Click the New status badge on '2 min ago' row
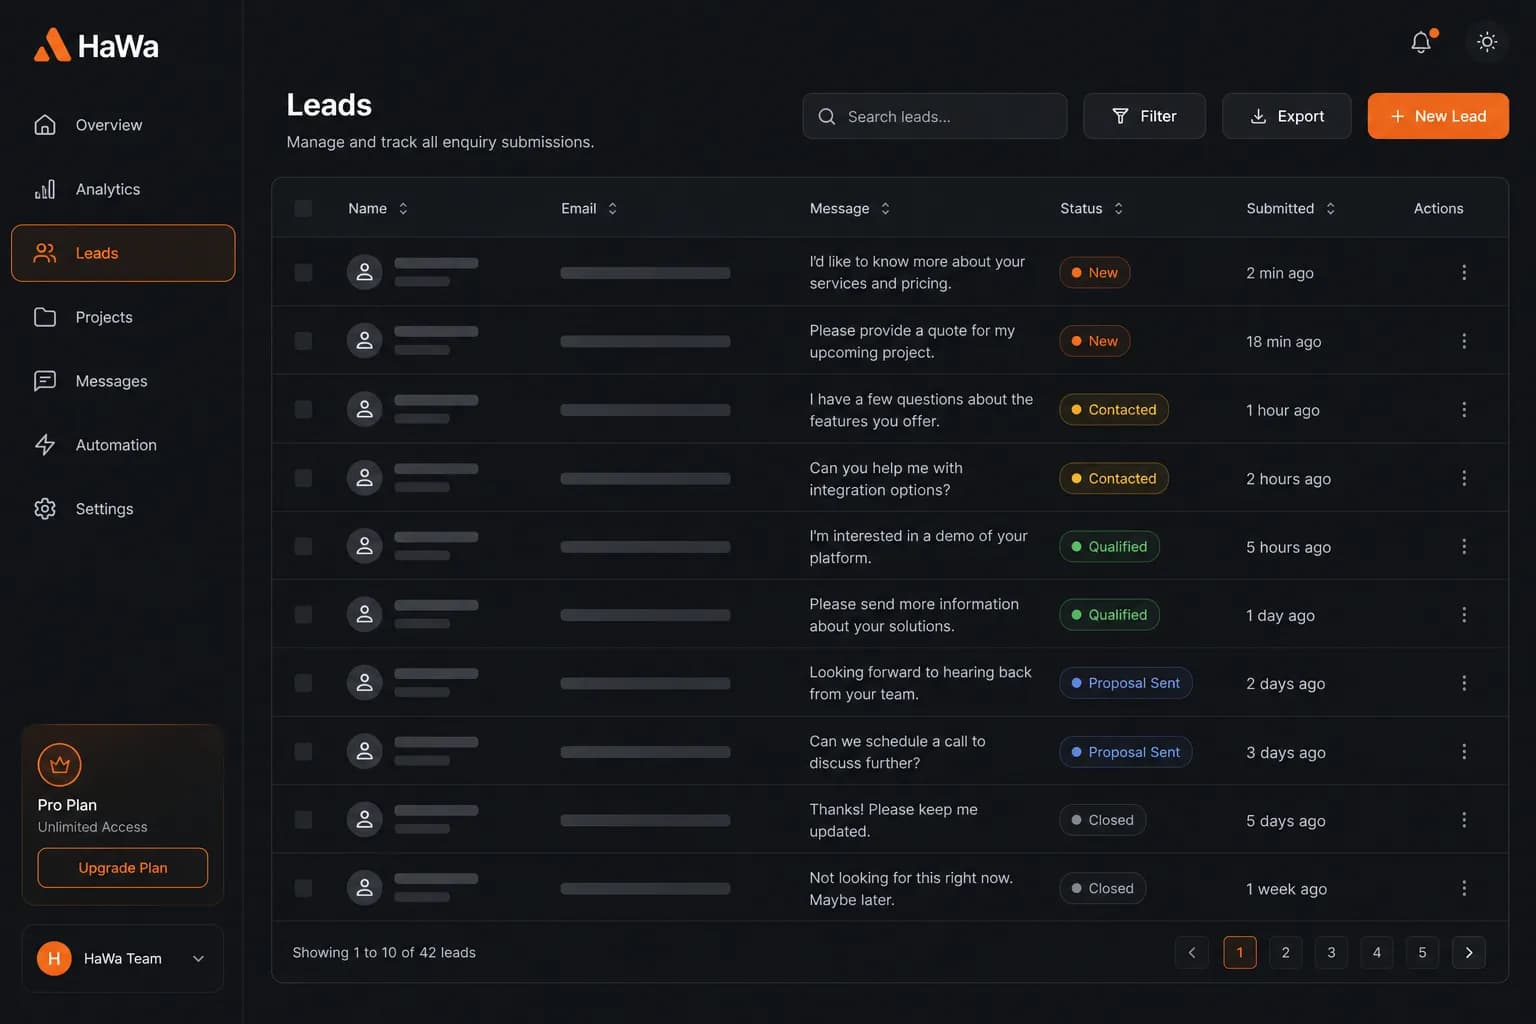Image resolution: width=1536 pixels, height=1024 pixels. [x=1094, y=272]
